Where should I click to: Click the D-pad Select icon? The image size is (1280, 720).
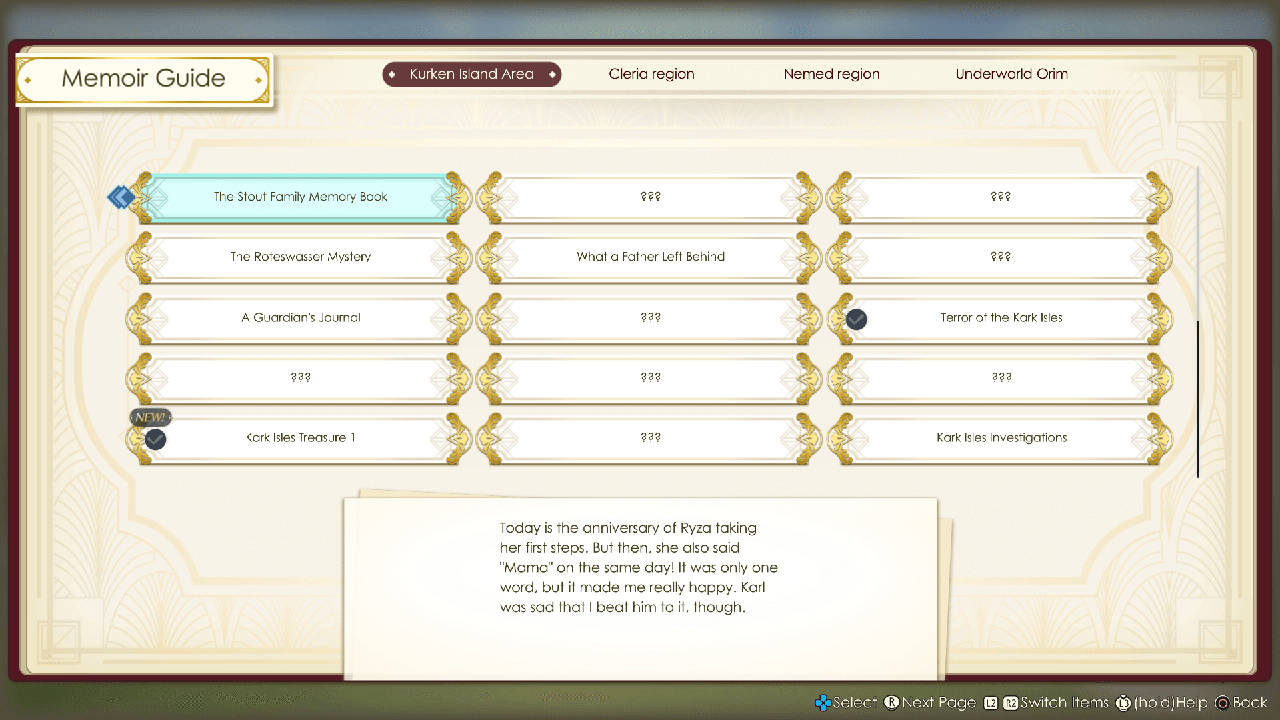click(823, 703)
